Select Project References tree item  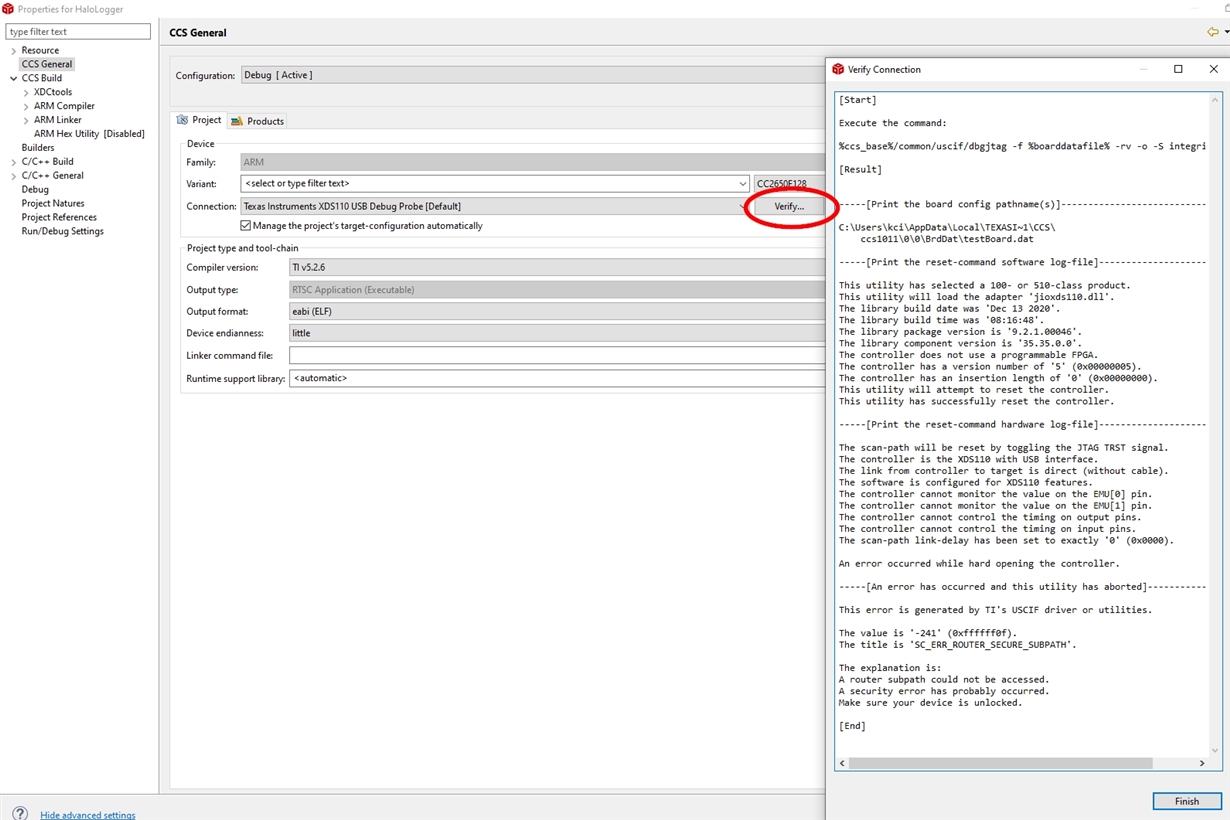[59, 217]
